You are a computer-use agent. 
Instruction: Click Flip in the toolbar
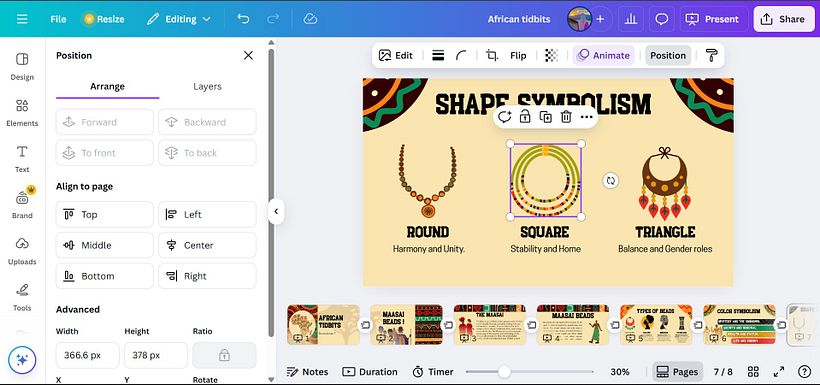pyautogui.click(x=518, y=55)
